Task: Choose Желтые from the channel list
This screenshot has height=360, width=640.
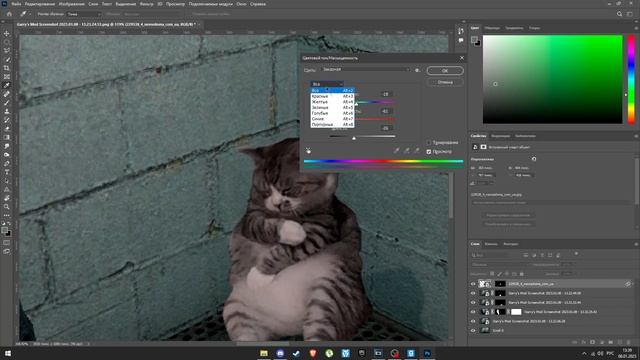Action: click(332, 102)
